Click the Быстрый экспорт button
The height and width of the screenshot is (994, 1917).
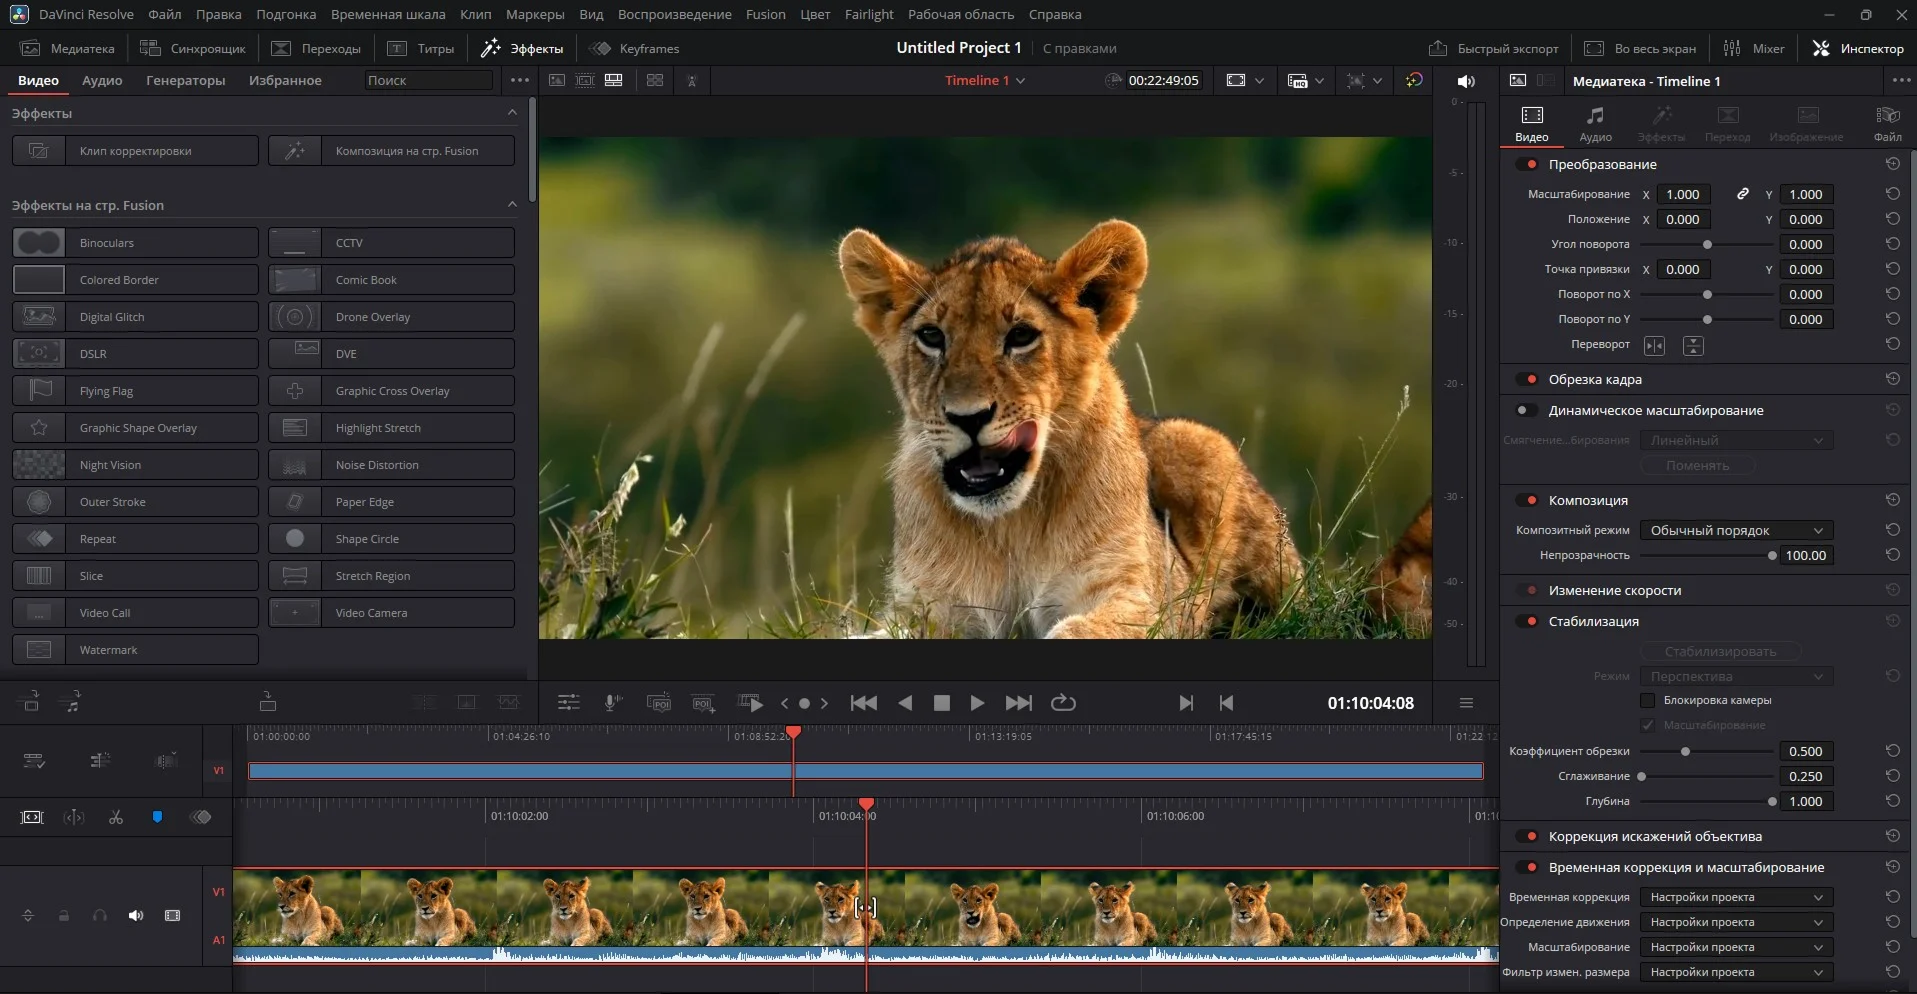click(1494, 48)
